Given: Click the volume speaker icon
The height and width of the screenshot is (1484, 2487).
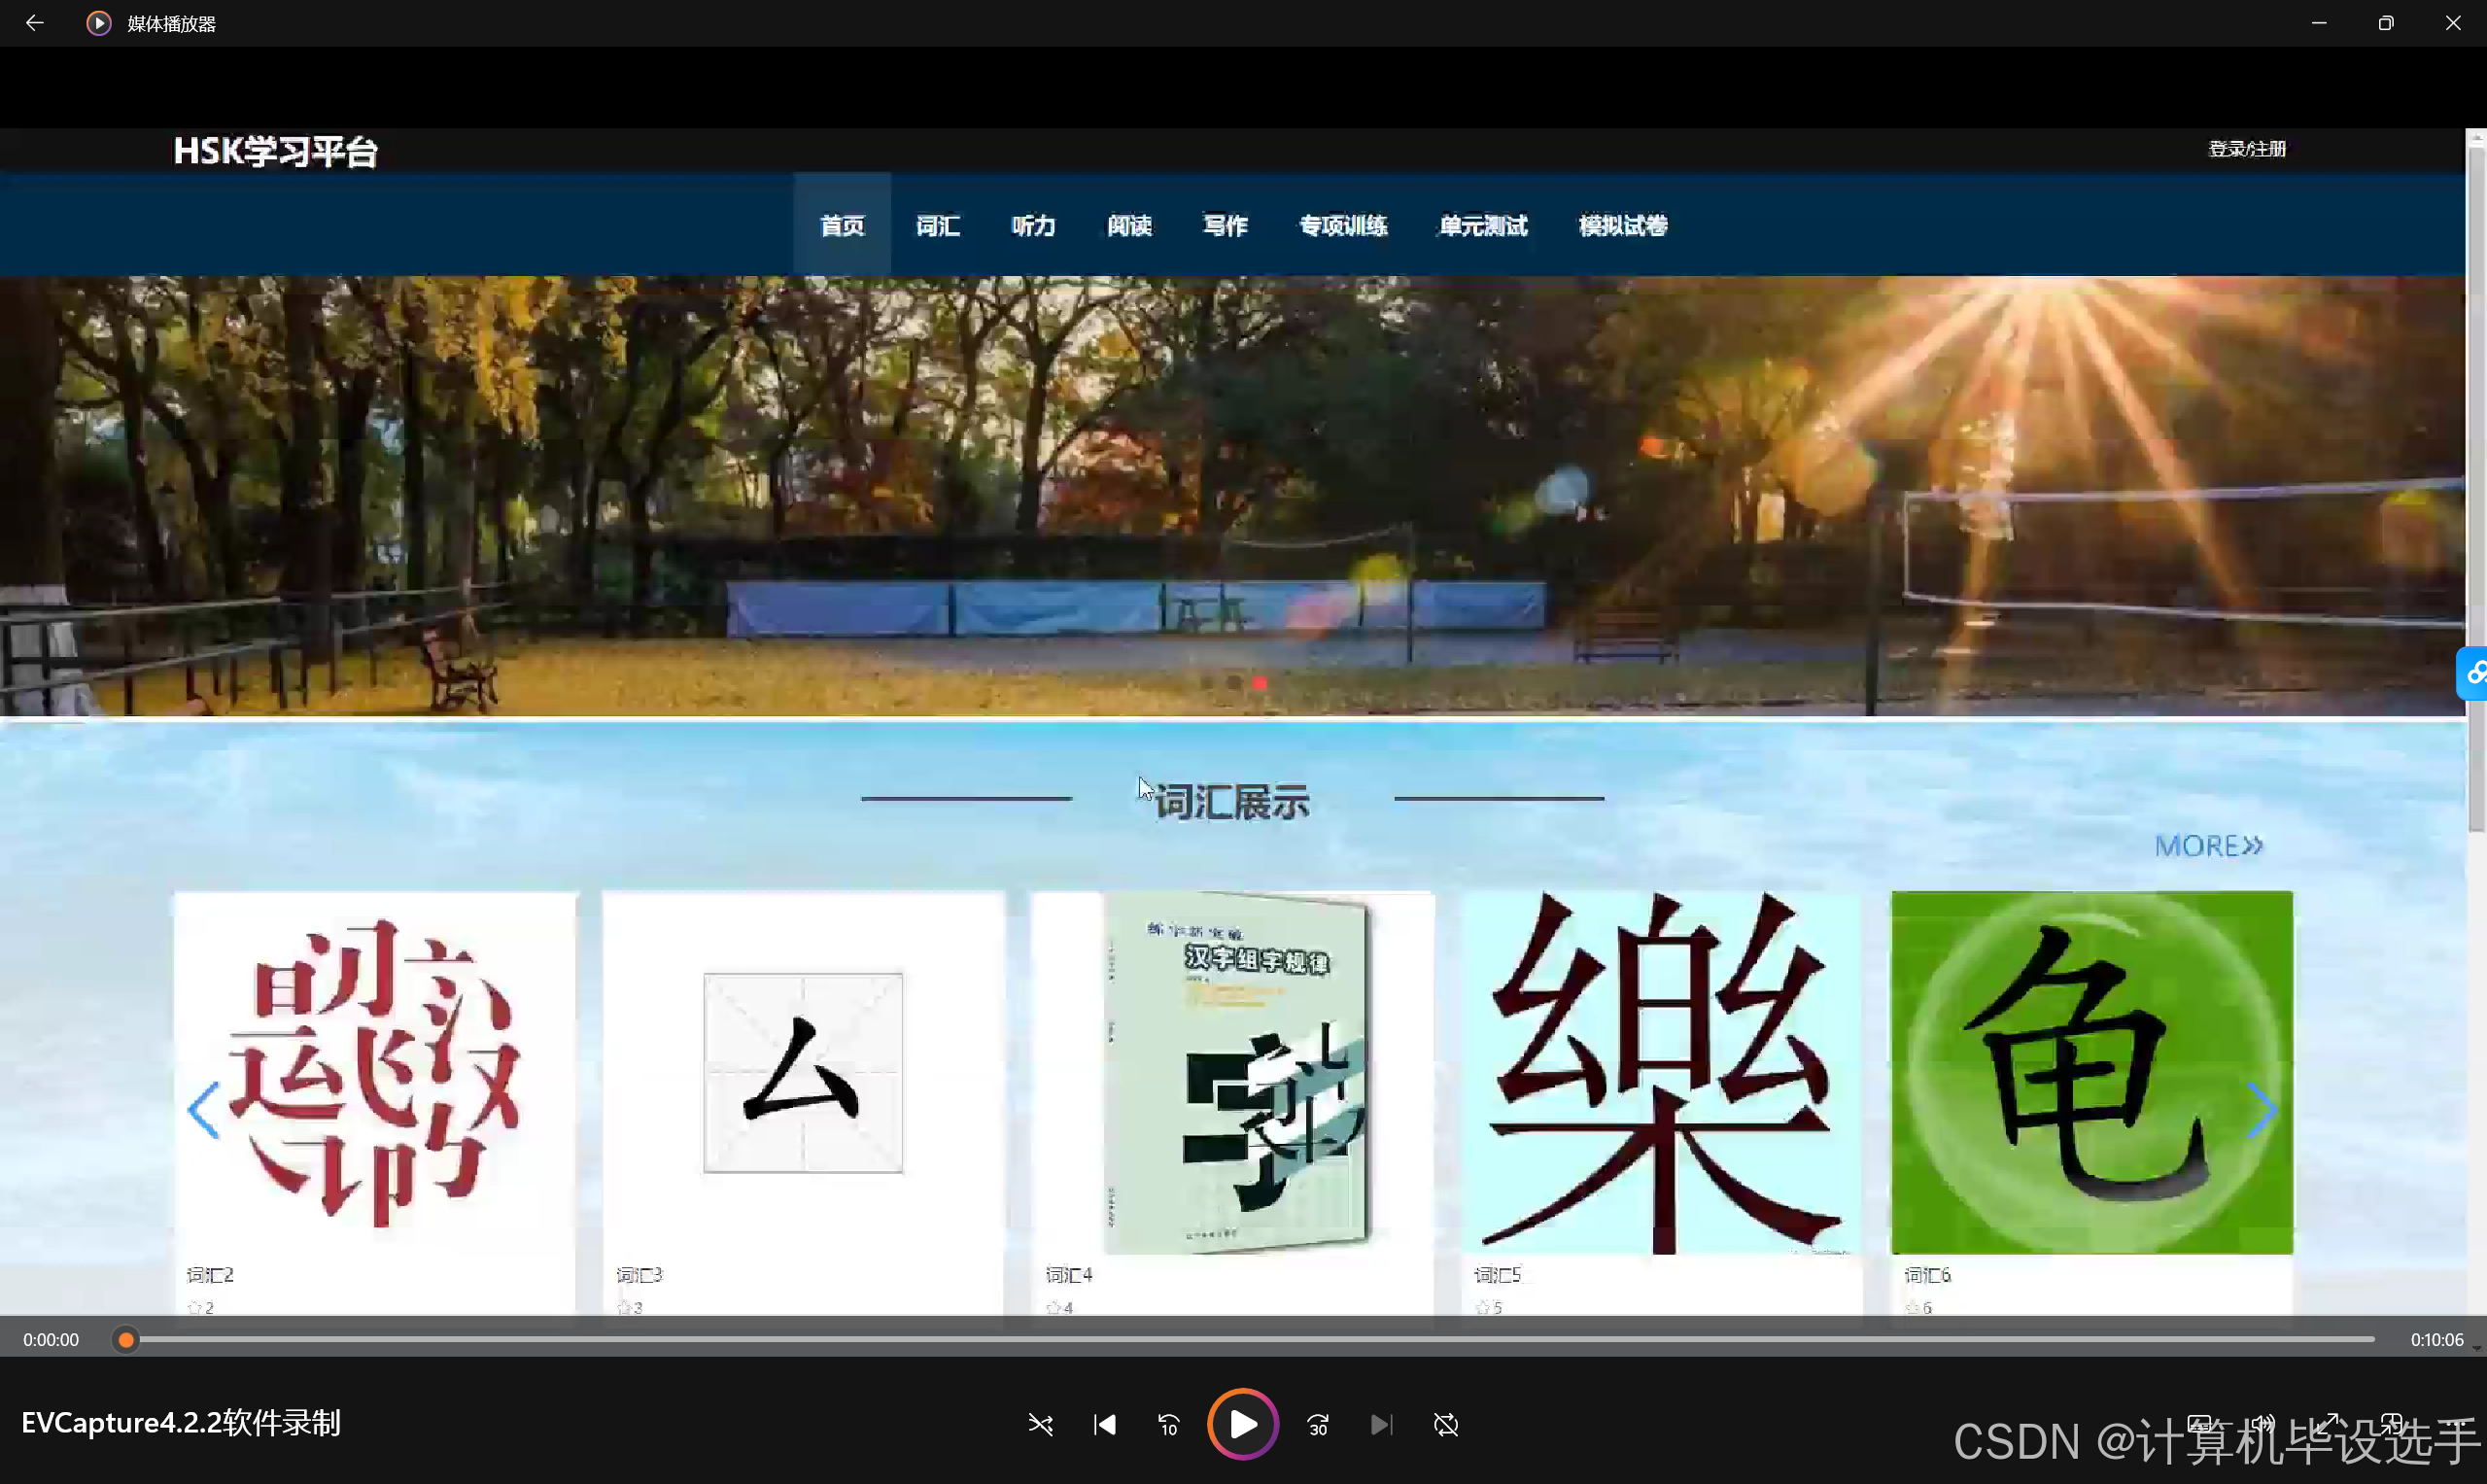Looking at the screenshot, I should [2263, 1422].
